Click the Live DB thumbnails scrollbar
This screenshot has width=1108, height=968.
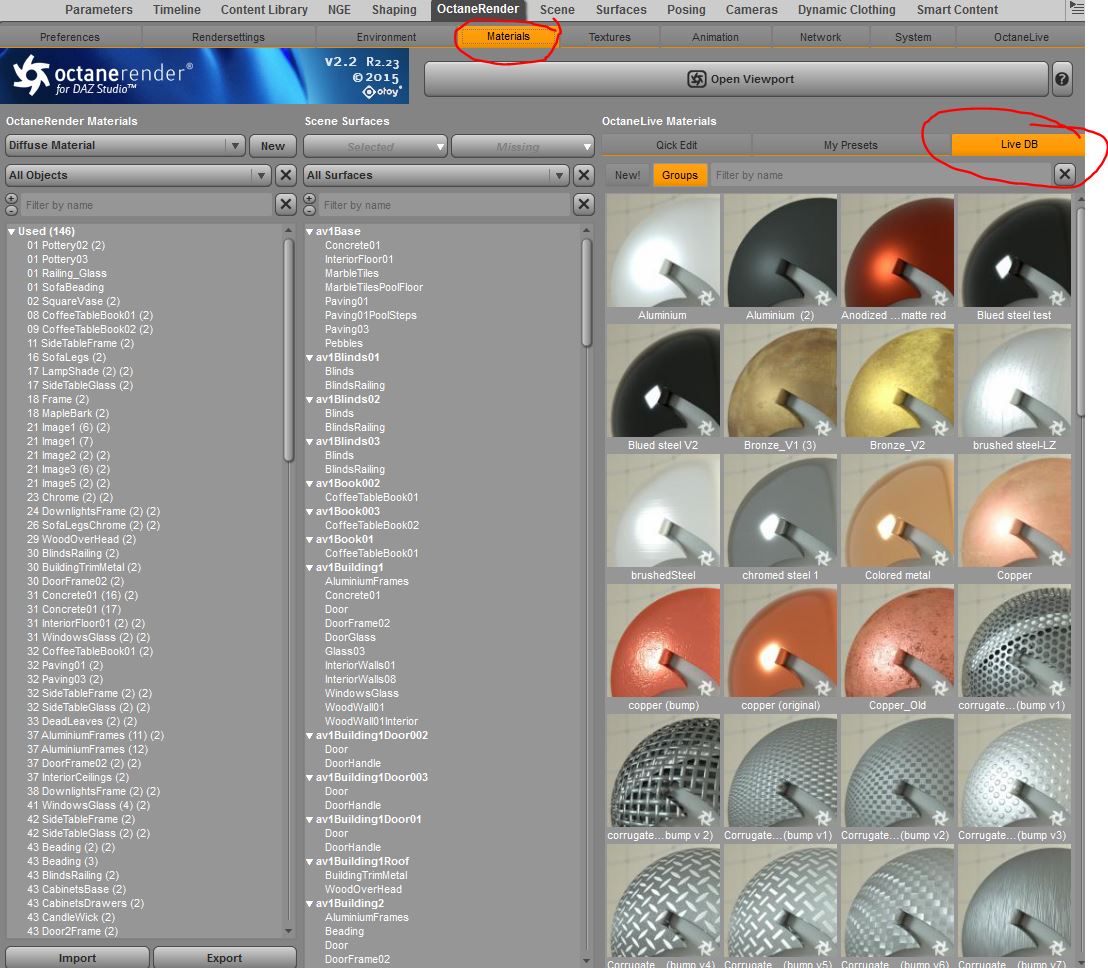(1080, 311)
